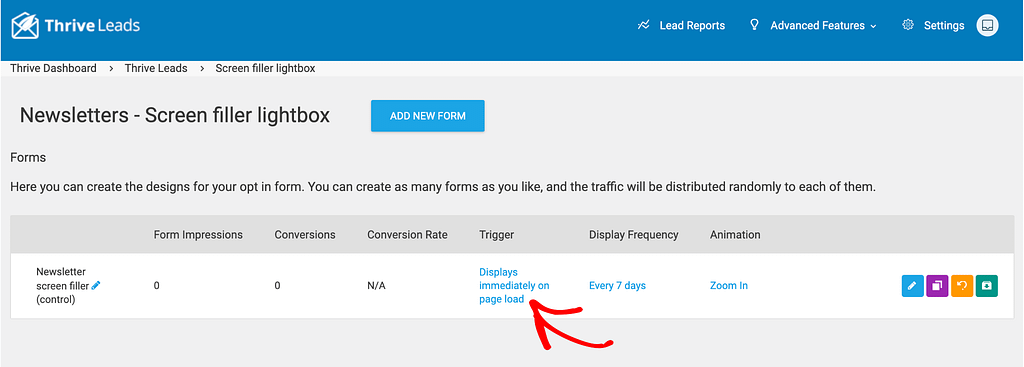Image resolution: width=1024 pixels, height=367 pixels.
Task: Click the ADD NEW FORM button
Action: click(428, 116)
